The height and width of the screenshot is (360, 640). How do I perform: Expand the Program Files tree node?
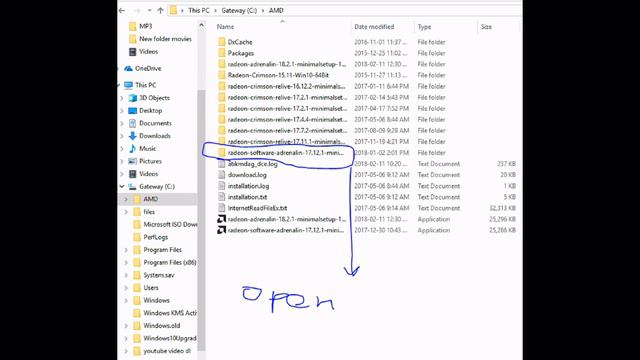pyautogui.click(x=126, y=250)
